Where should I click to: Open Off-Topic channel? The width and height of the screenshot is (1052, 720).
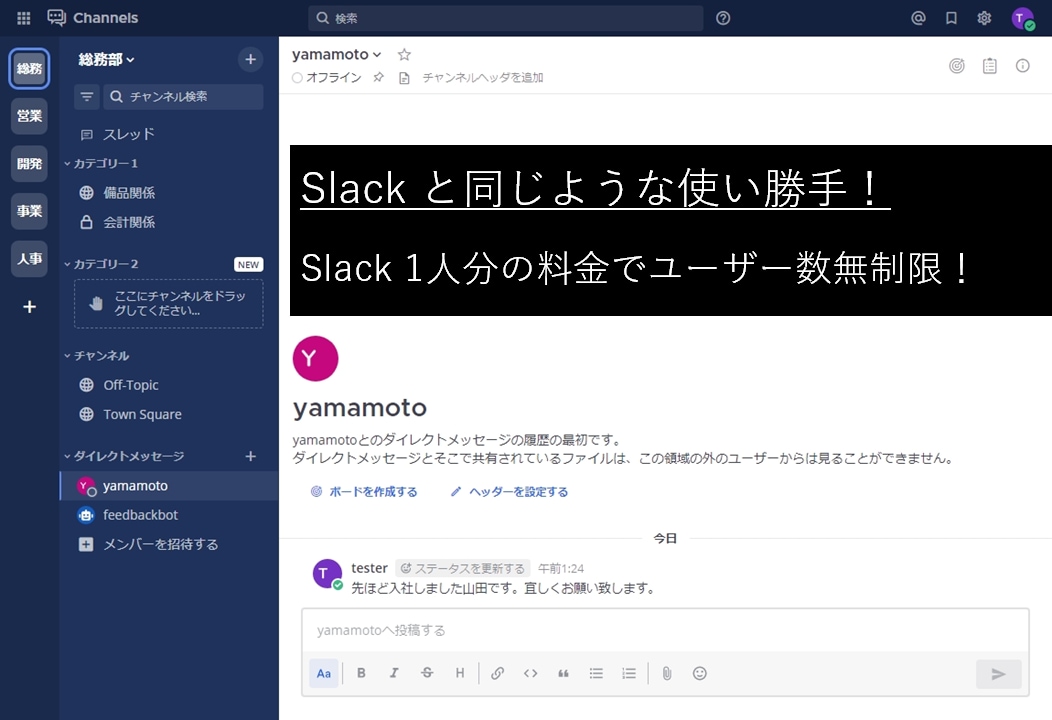pyautogui.click(x=169, y=385)
